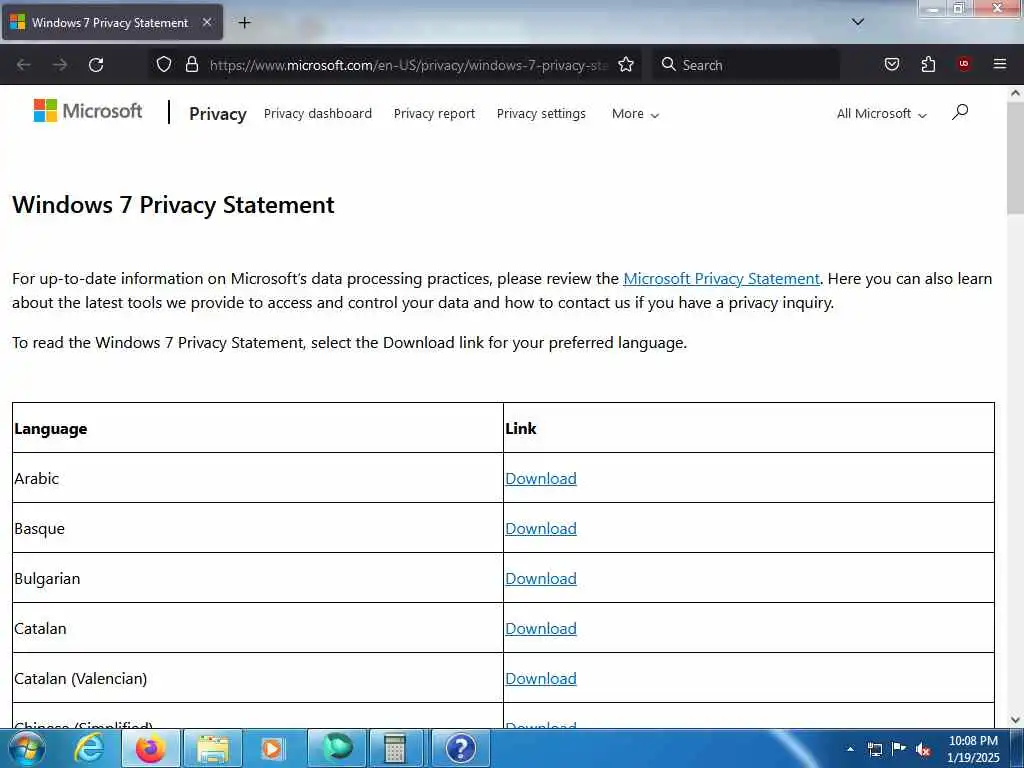
Task: Select the Bulgarian language cell
Action: [x=258, y=578]
